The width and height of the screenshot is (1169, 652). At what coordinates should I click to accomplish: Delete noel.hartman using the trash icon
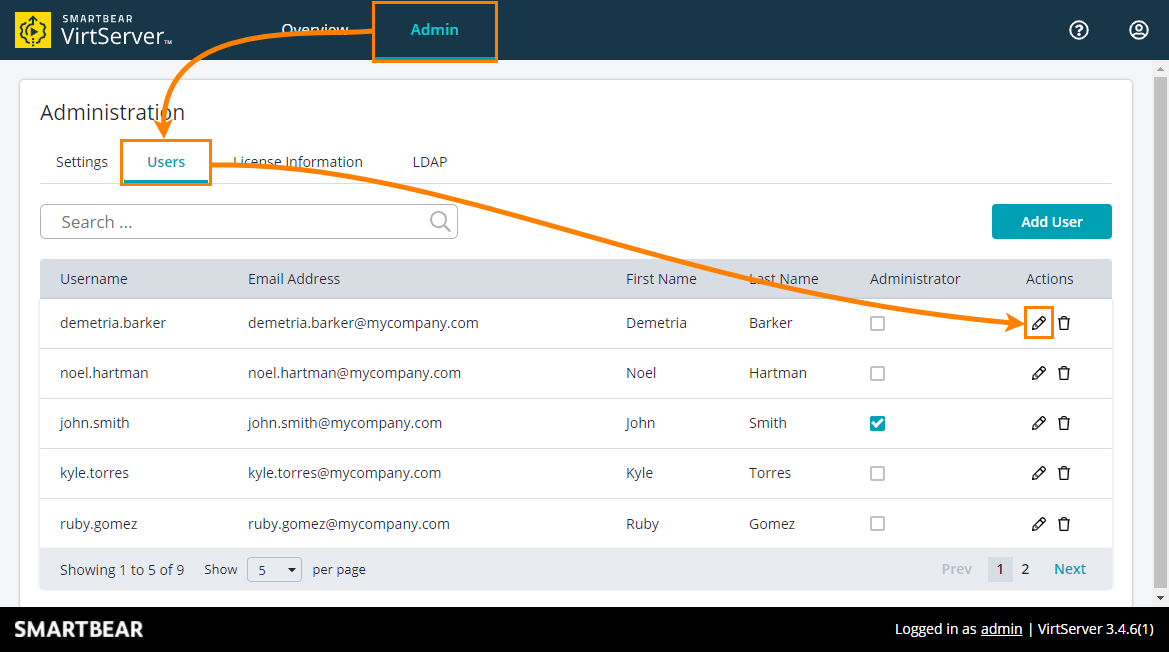coord(1064,373)
